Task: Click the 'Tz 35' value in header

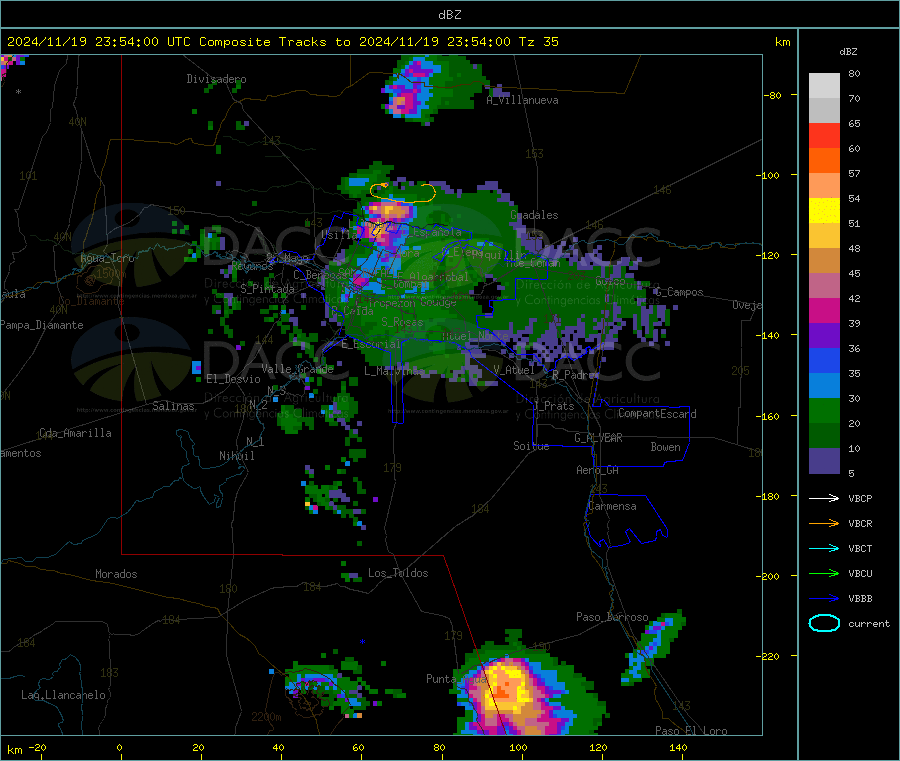Action: pyautogui.click(x=538, y=42)
